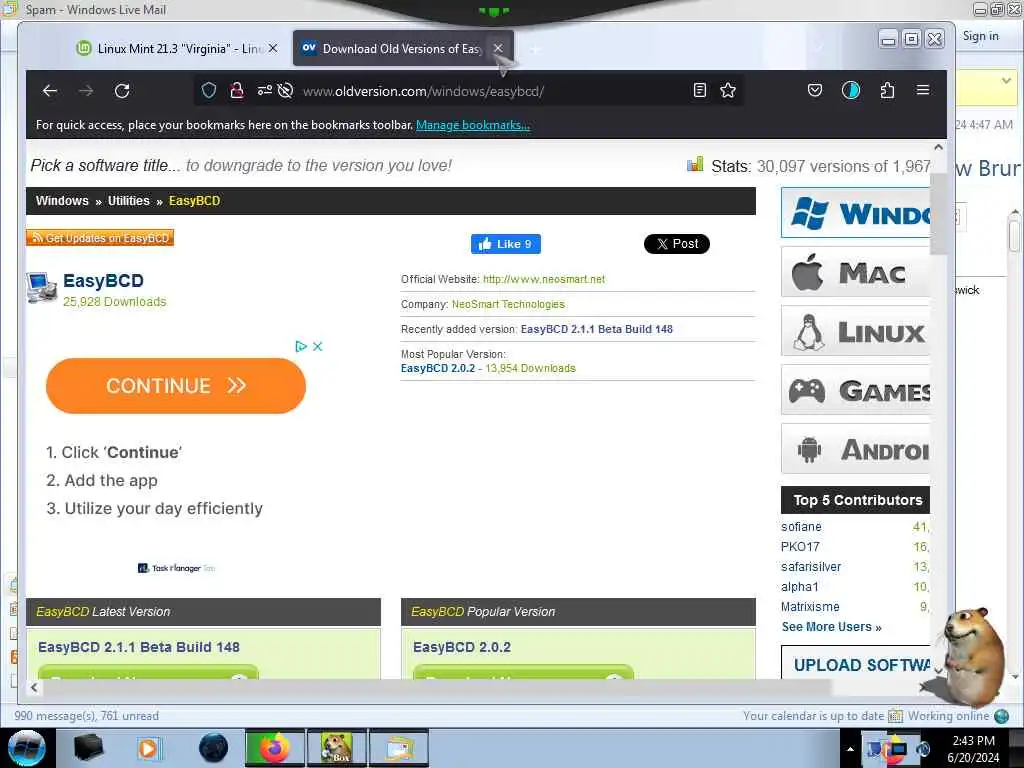Select the Mac platform category
This screenshot has height=768, width=1024.
click(x=856, y=272)
